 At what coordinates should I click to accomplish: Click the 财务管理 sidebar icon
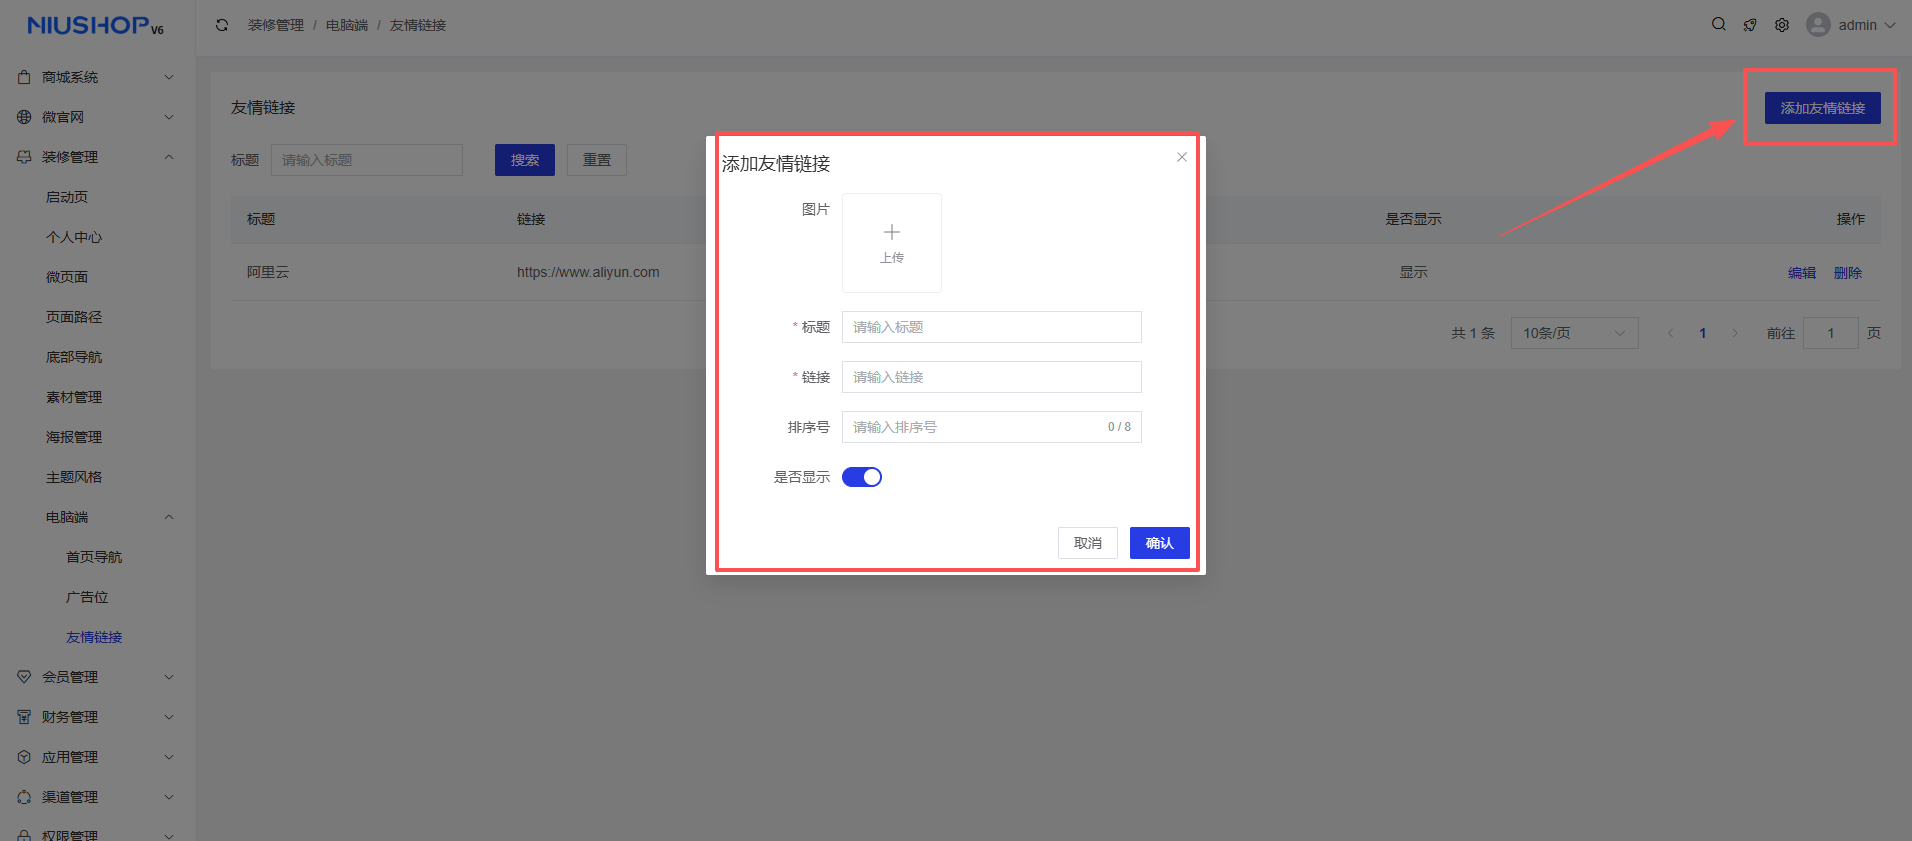click(24, 717)
